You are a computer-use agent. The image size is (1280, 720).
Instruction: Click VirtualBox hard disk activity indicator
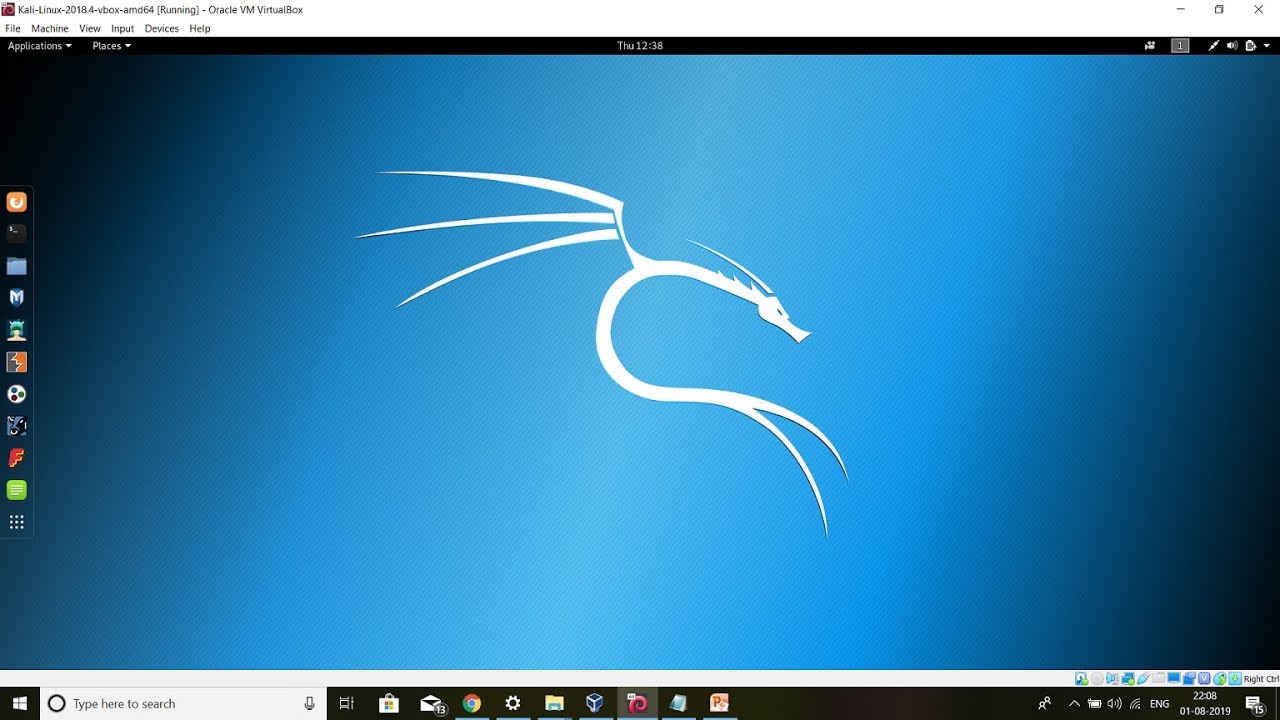(x=1081, y=679)
